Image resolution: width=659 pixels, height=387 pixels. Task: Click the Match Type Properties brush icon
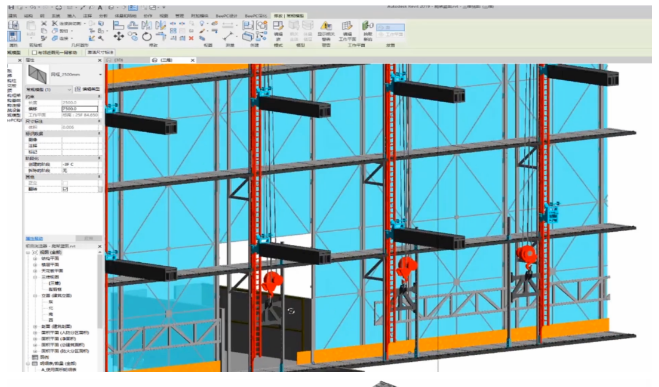pyautogui.click(x=44, y=38)
